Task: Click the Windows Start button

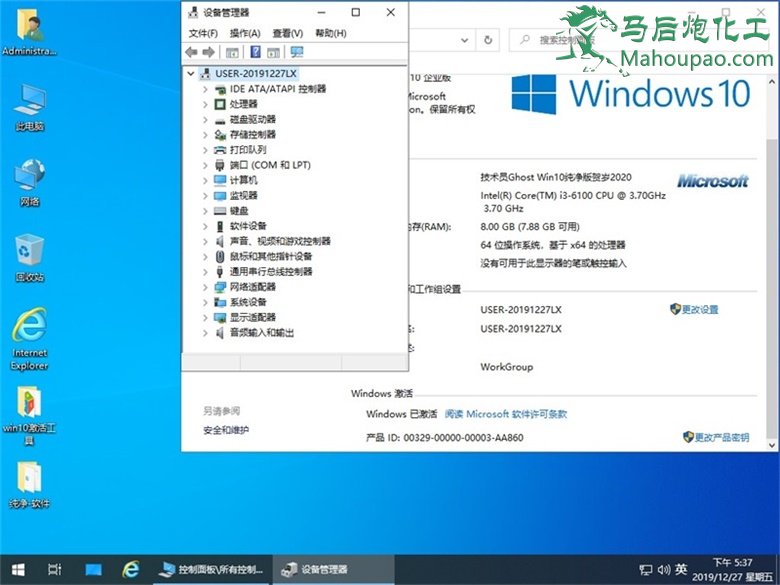Action: tap(17, 569)
